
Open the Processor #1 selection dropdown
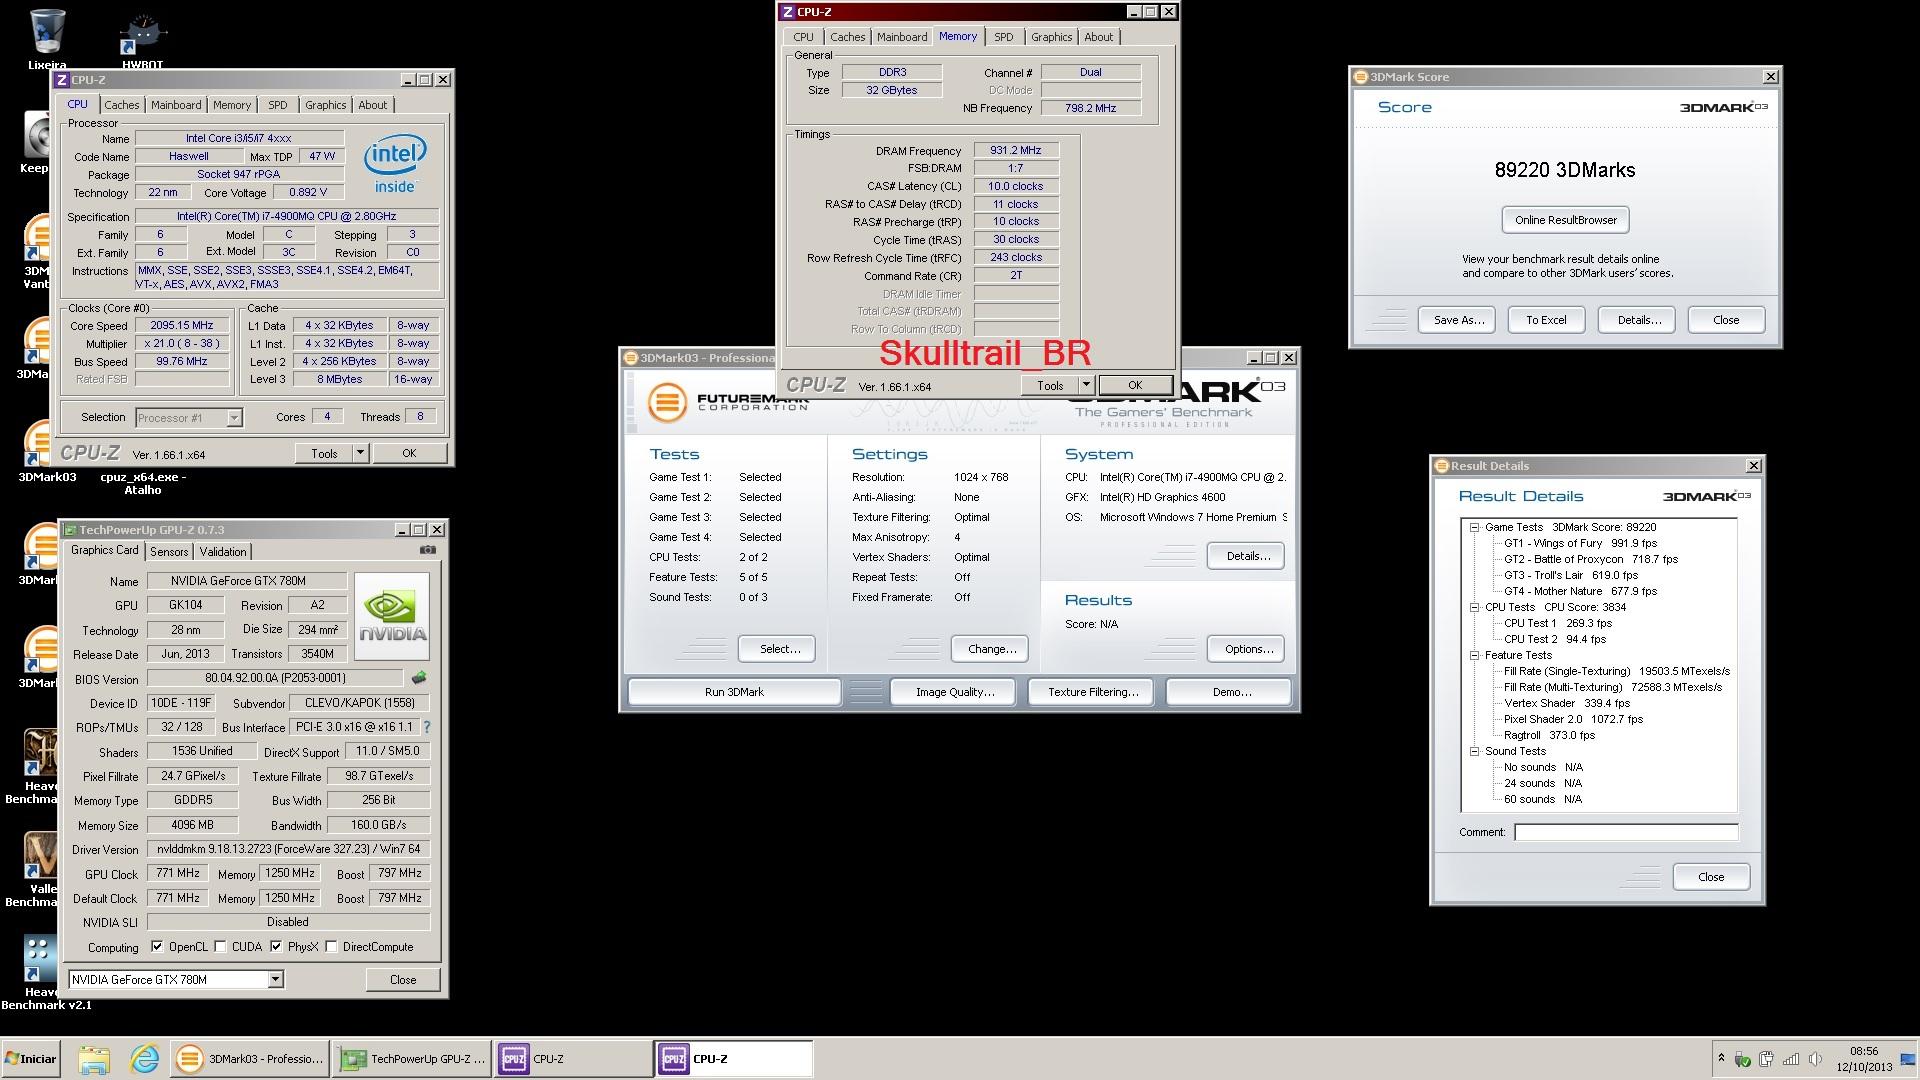coord(234,418)
